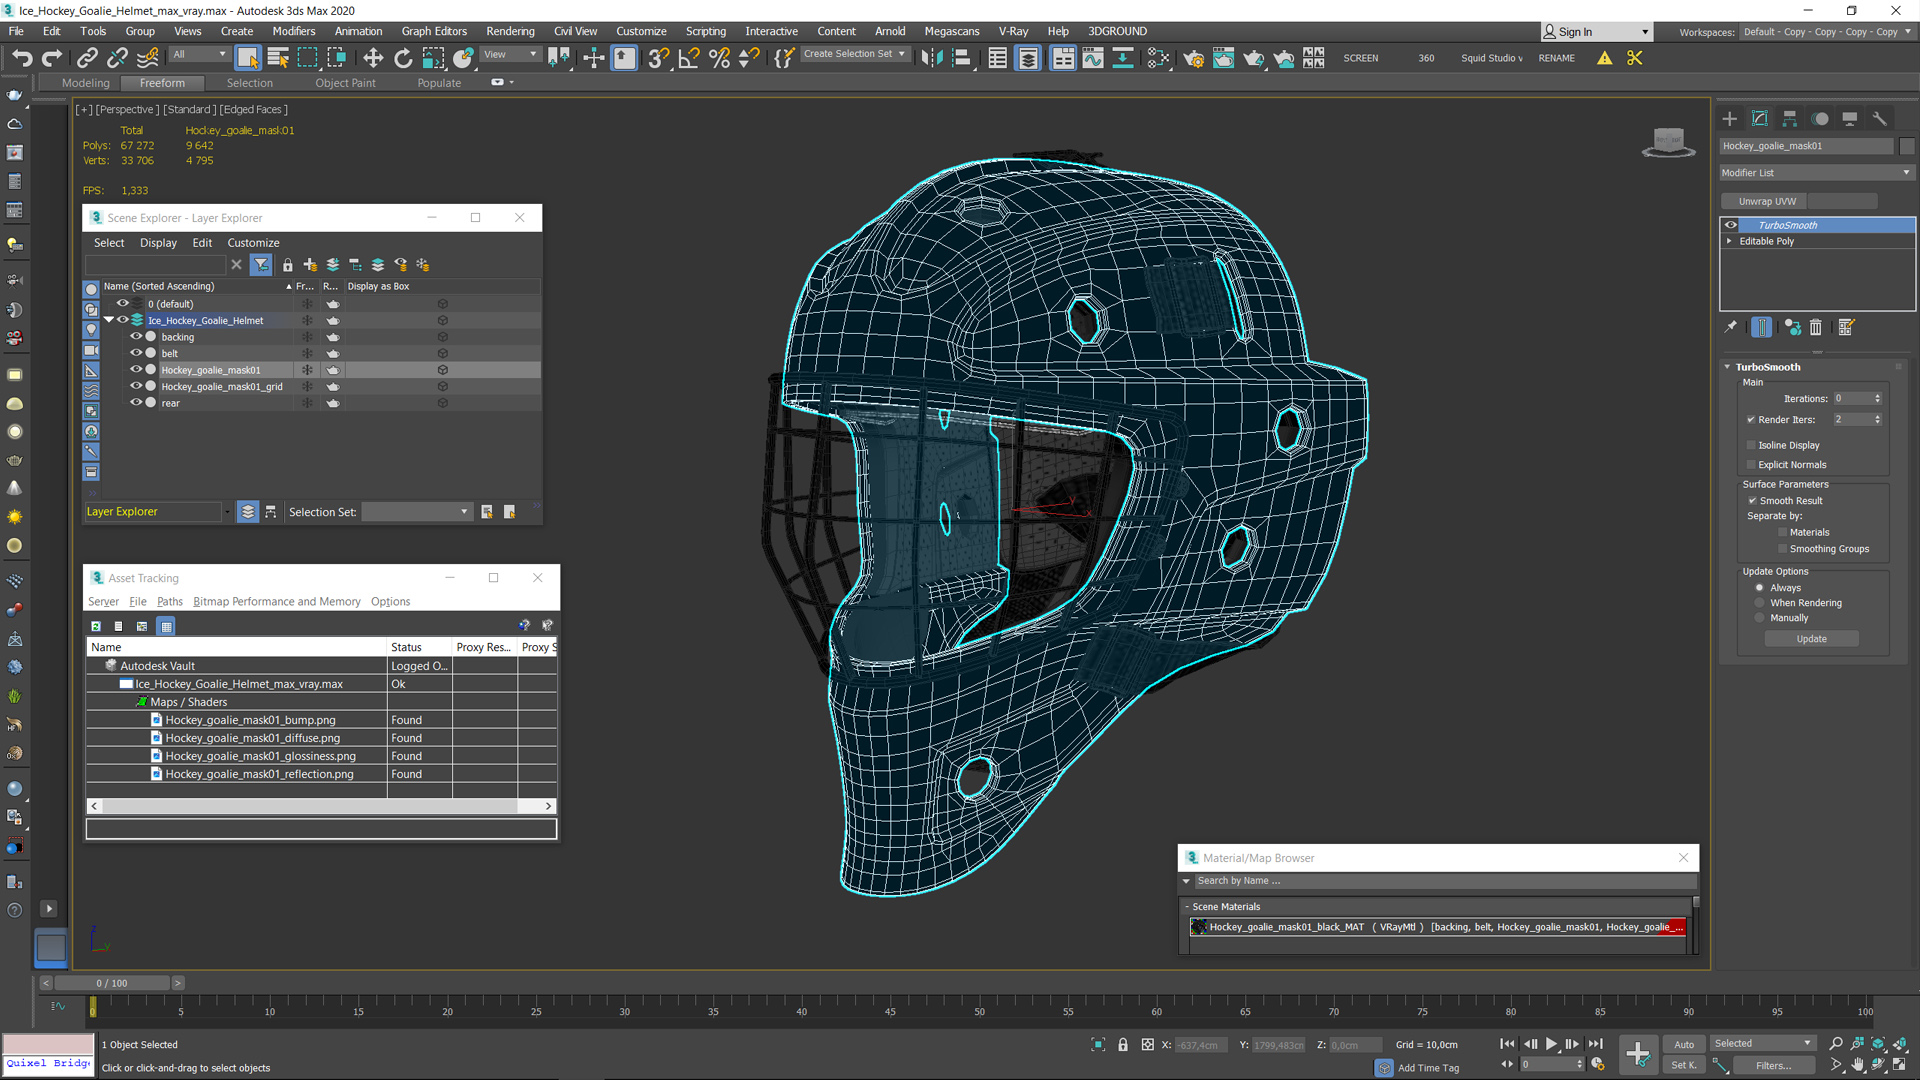Activate the Select Object tool
Image resolution: width=1920 pixels, height=1080 pixels.
point(248,58)
